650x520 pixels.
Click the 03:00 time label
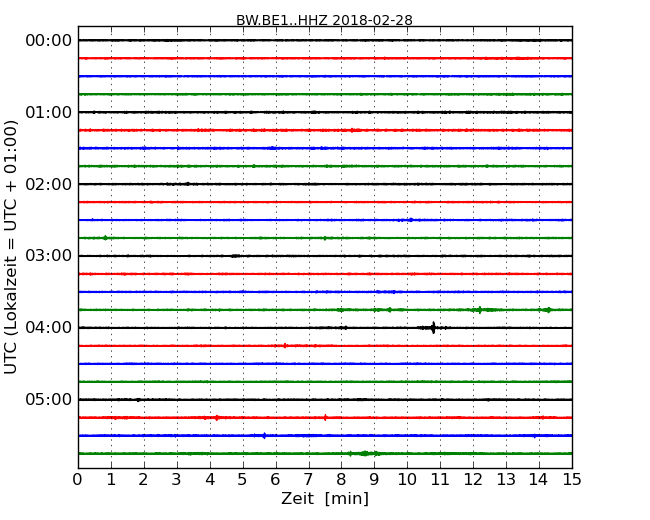click(49, 255)
